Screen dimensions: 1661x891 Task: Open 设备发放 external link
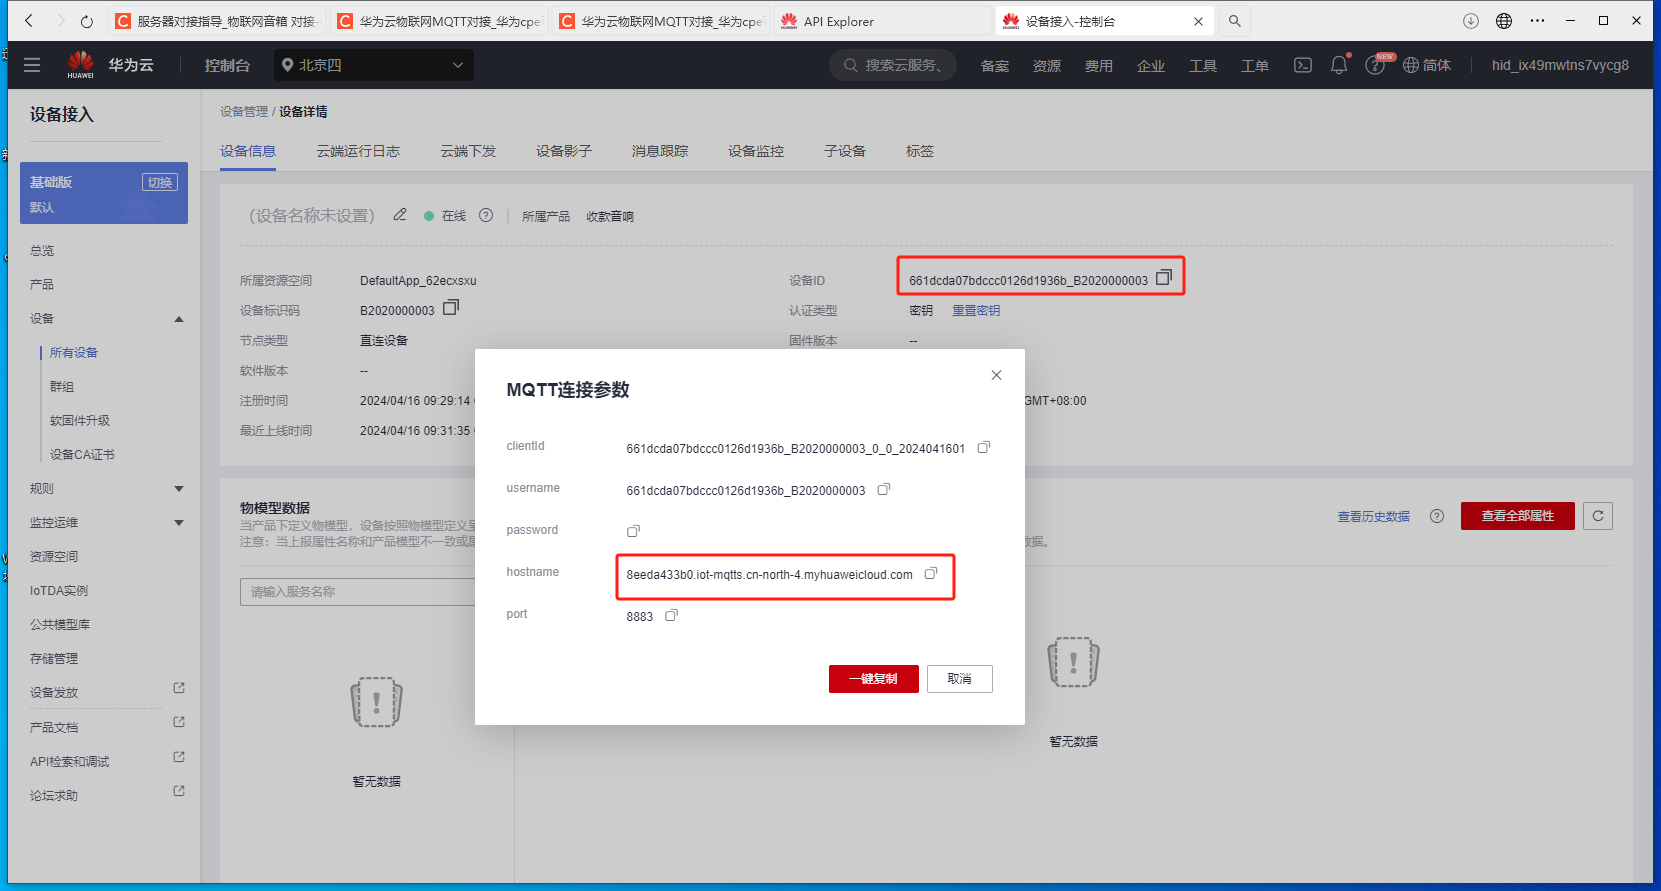[179, 688]
